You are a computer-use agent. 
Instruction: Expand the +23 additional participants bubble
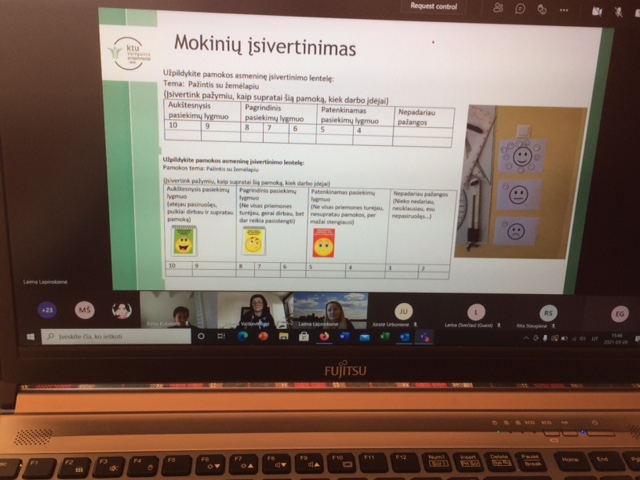[x=48, y=310]
